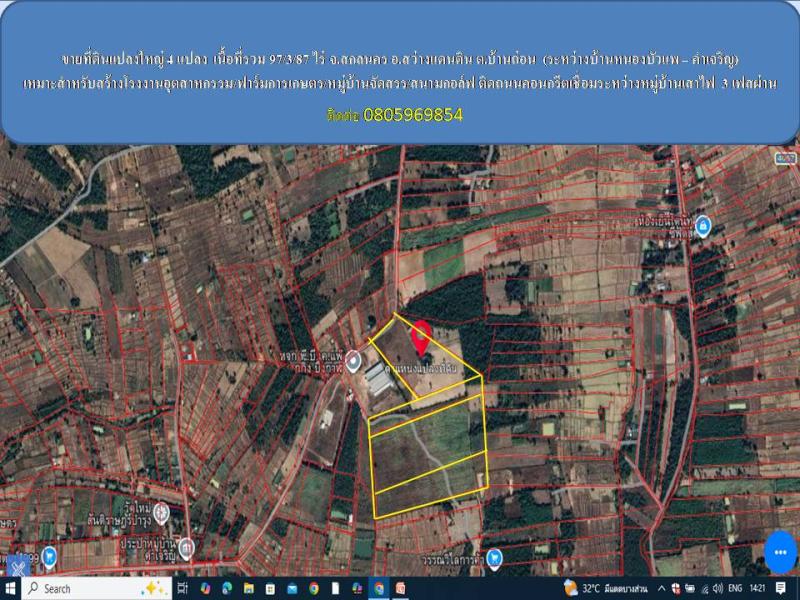Screen dimensions: 800x600
Task: Click the วรรณวิไลการค้า shop cart marker
Action: coord(494,558)
